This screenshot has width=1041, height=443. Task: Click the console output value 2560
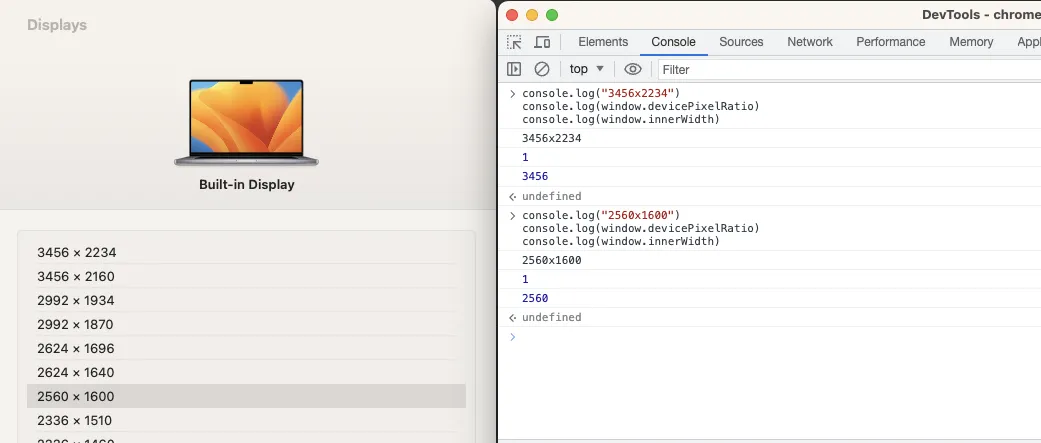(535, 298)
